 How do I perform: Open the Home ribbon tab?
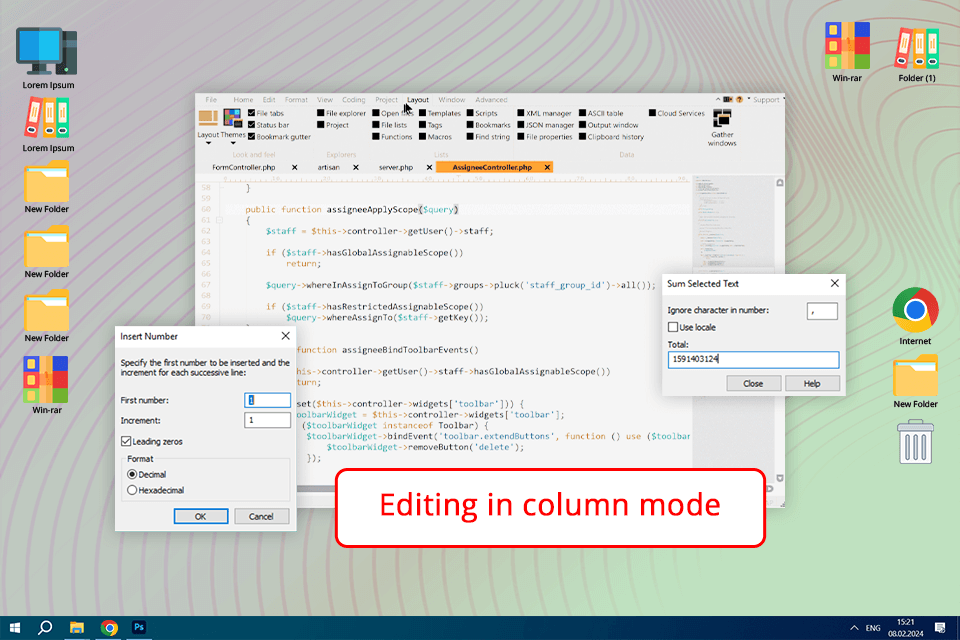[243, 99]
